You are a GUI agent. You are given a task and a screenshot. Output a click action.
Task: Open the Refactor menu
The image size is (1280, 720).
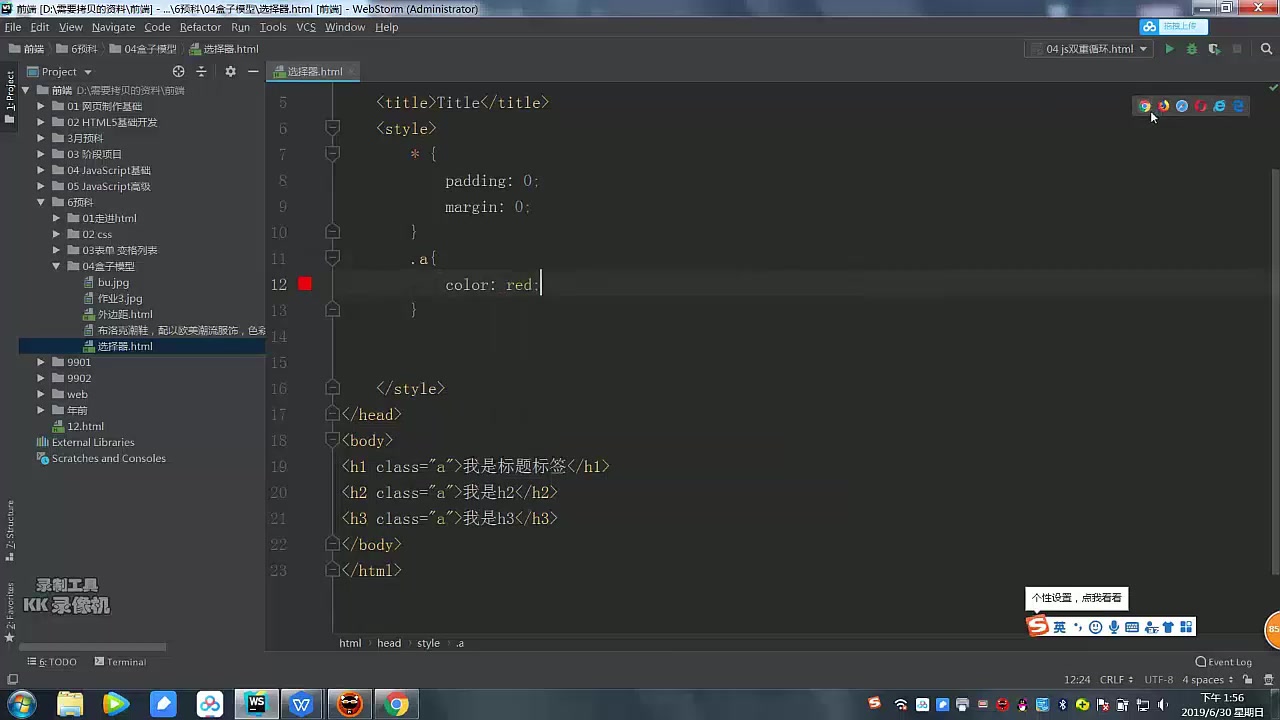coord(200,27)
